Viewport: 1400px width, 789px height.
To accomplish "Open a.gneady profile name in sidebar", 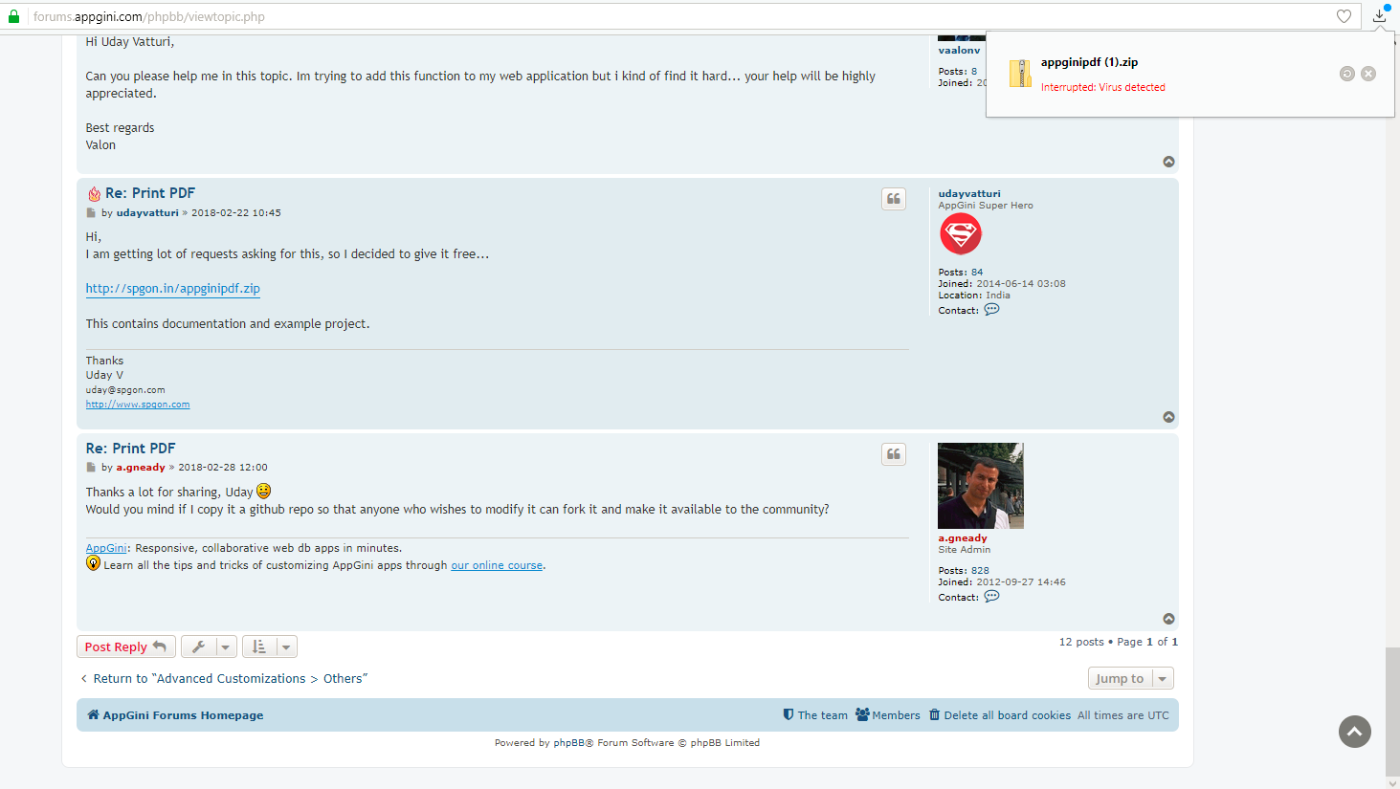I will (x=962, y=538).
